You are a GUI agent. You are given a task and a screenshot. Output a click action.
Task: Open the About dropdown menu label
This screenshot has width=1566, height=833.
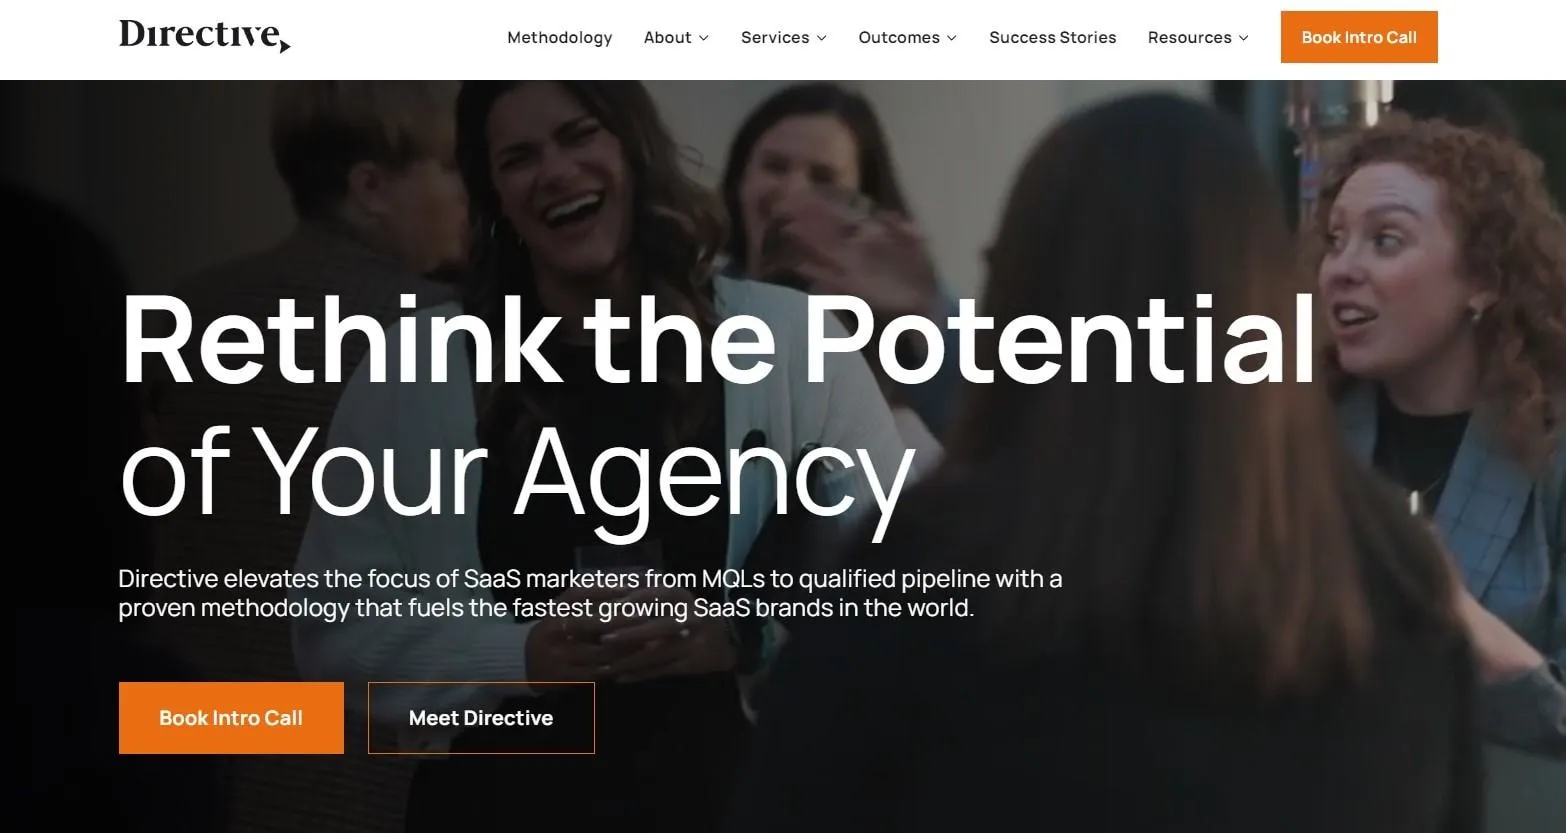[667, 37]
